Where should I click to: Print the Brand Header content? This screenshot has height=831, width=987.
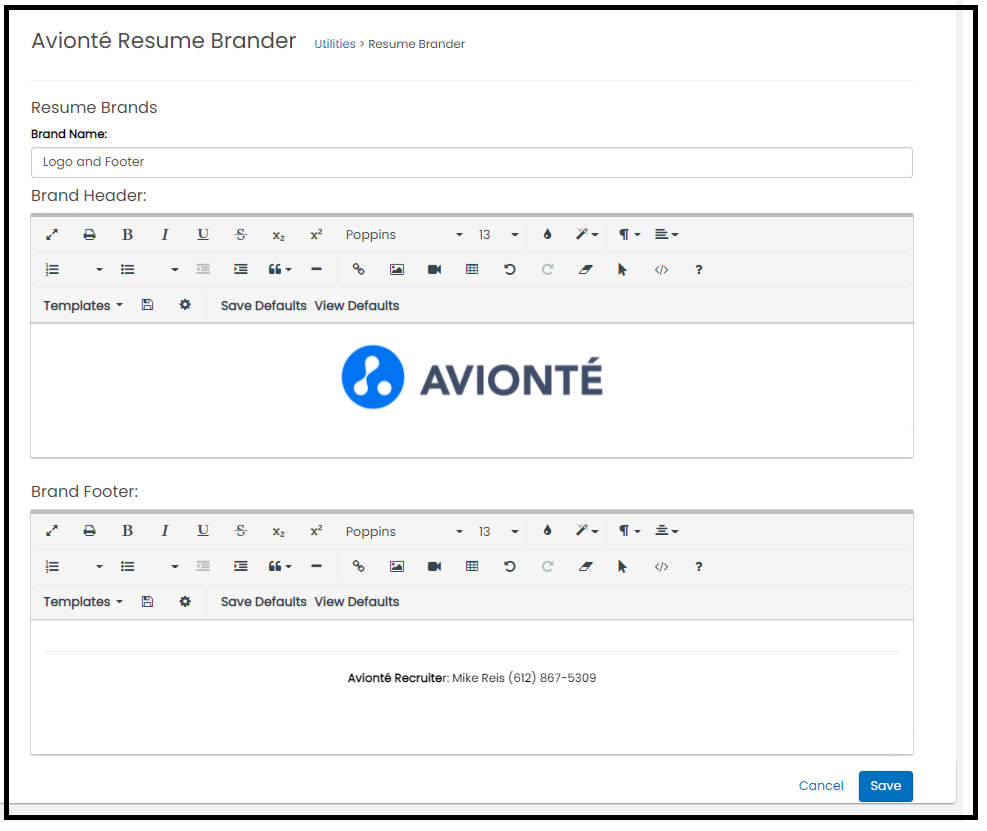pyautogui.click(x=89, y=235)
